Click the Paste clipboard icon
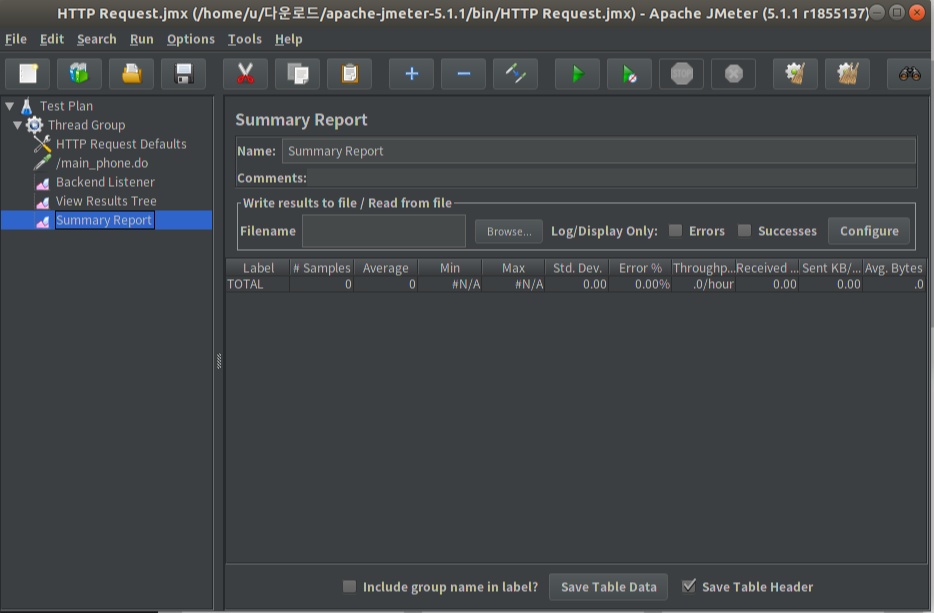Screen dimensions: 934x613 click(350, 74)
